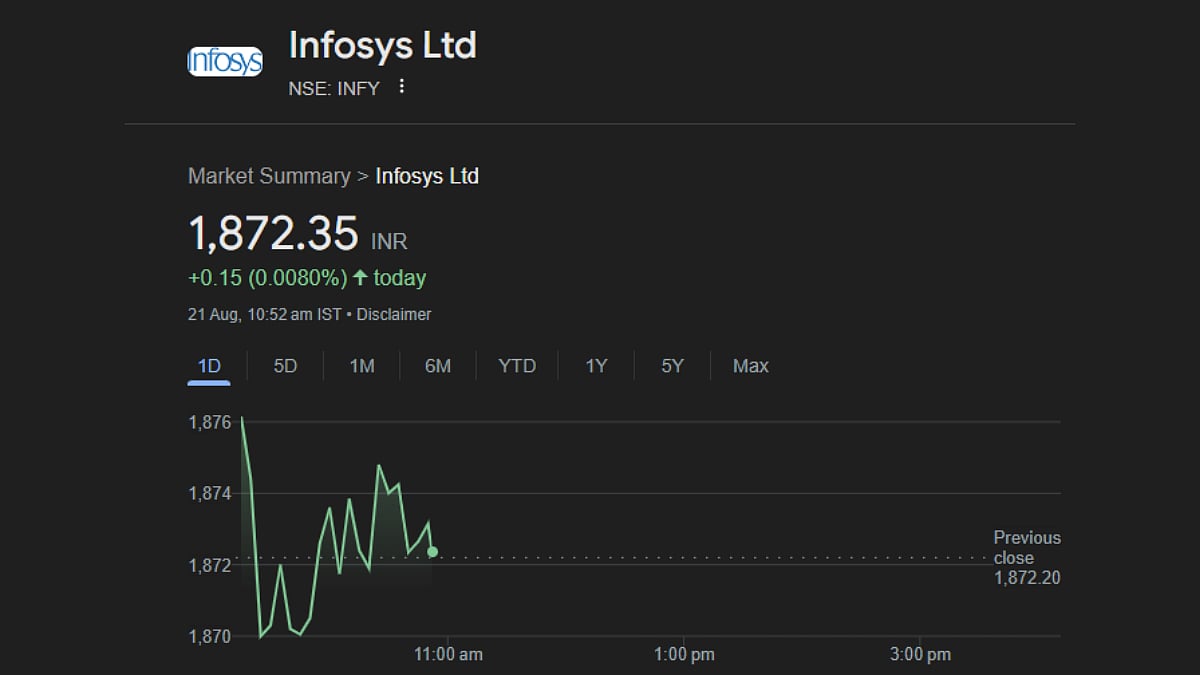Click the 21 Aug, 10:52 am IST timestamp

265,314
